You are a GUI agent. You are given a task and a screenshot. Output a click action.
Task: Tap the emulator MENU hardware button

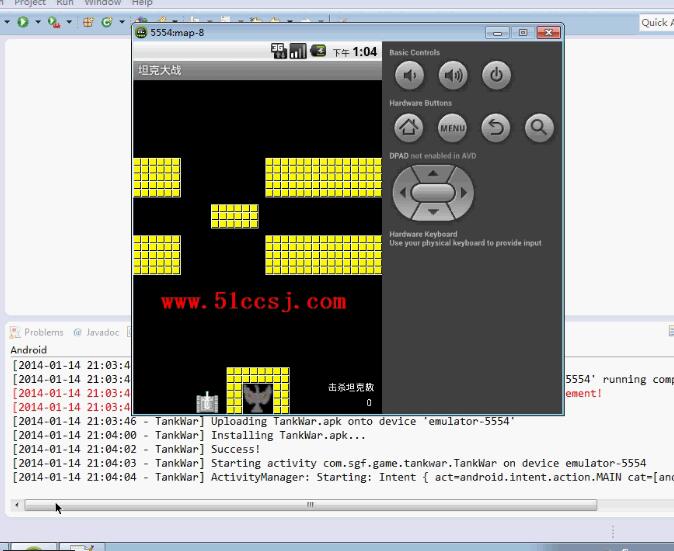pyautogui.click(x=452, y=128)
